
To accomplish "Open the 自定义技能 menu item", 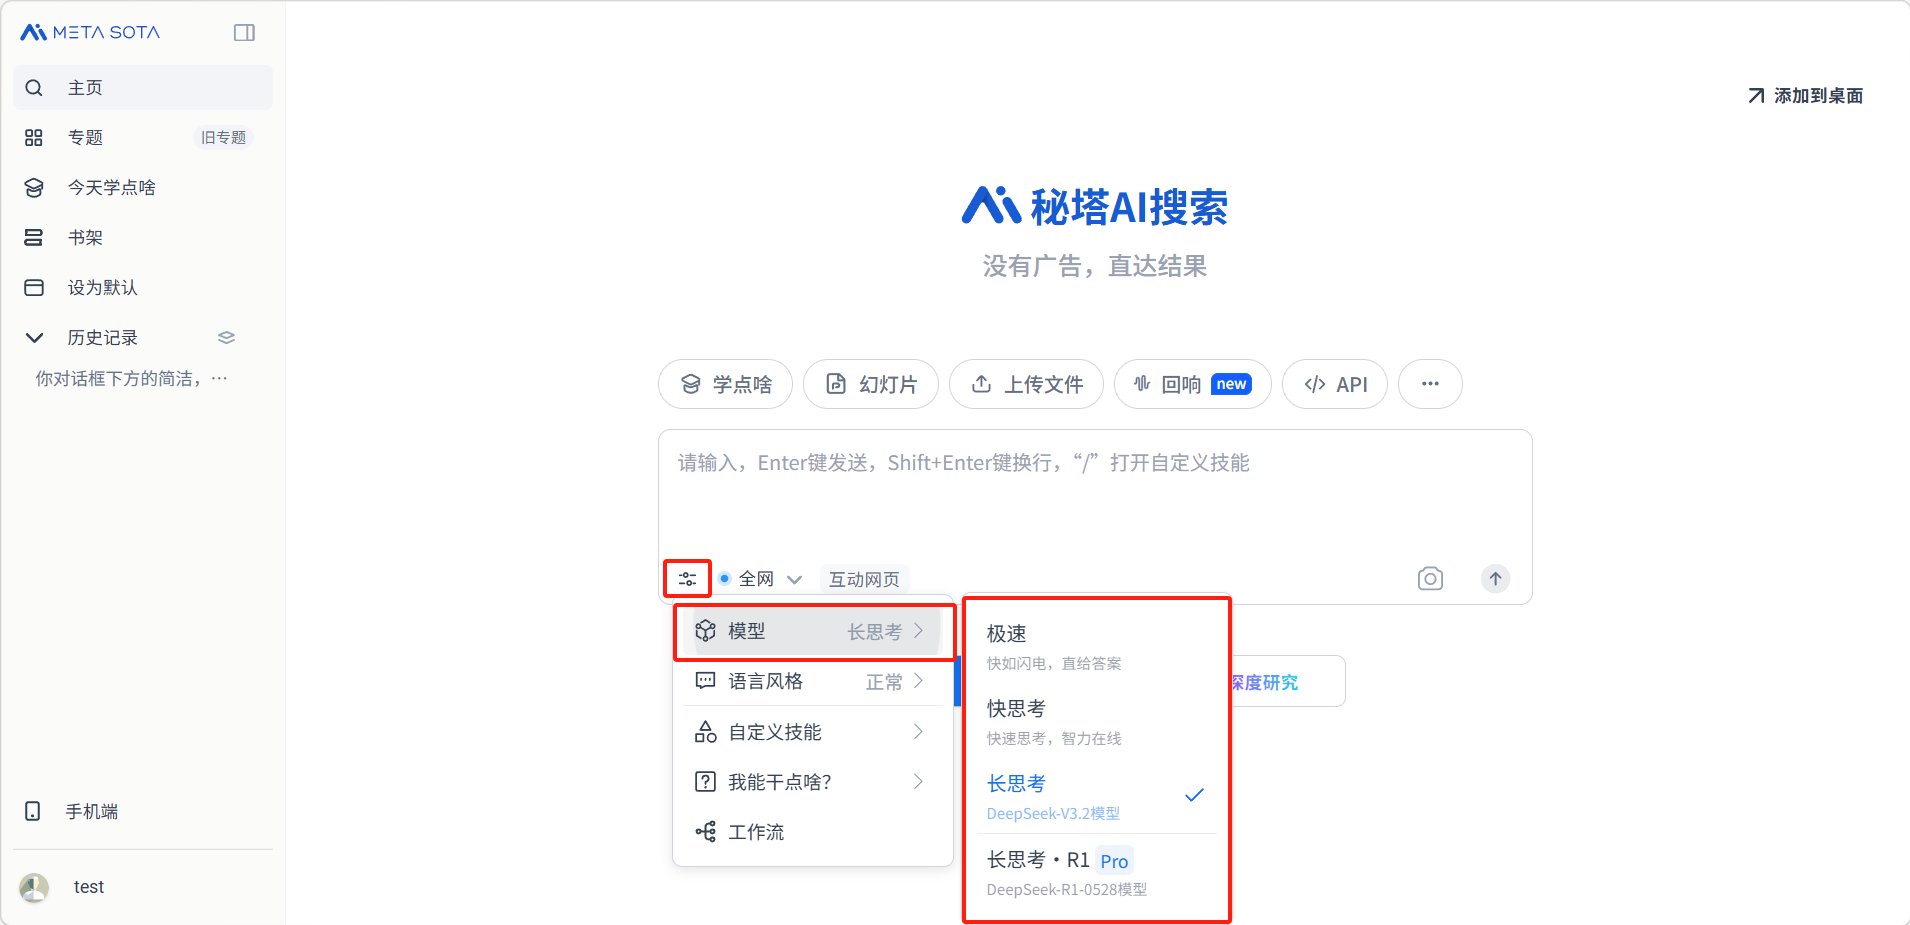I will (810, 732).
